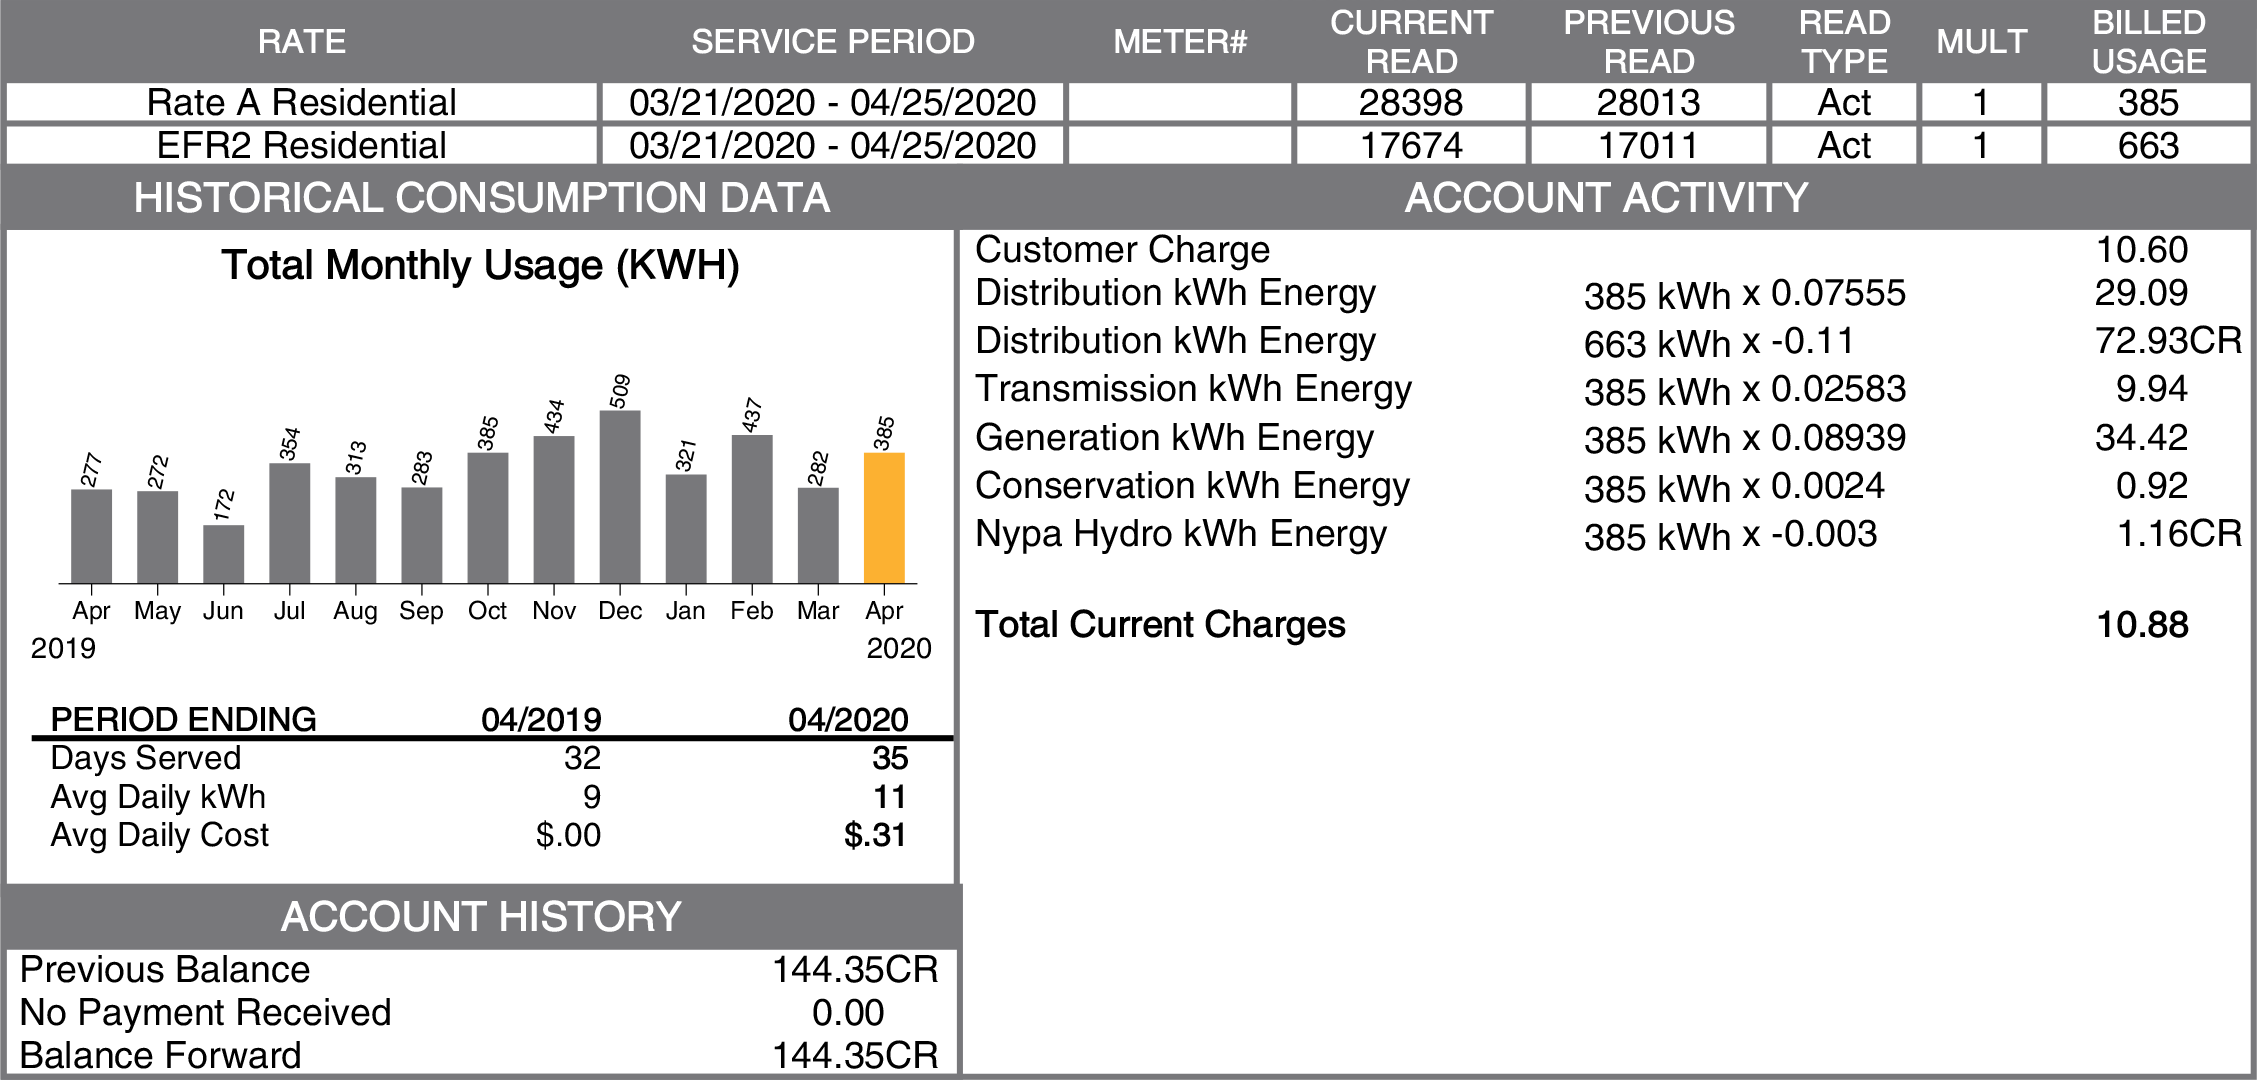Image resolution: width=2257 pixels, height=1080 pixels.
Task: Click the Total Monthly Usage chart title
Action: [480, 266]
